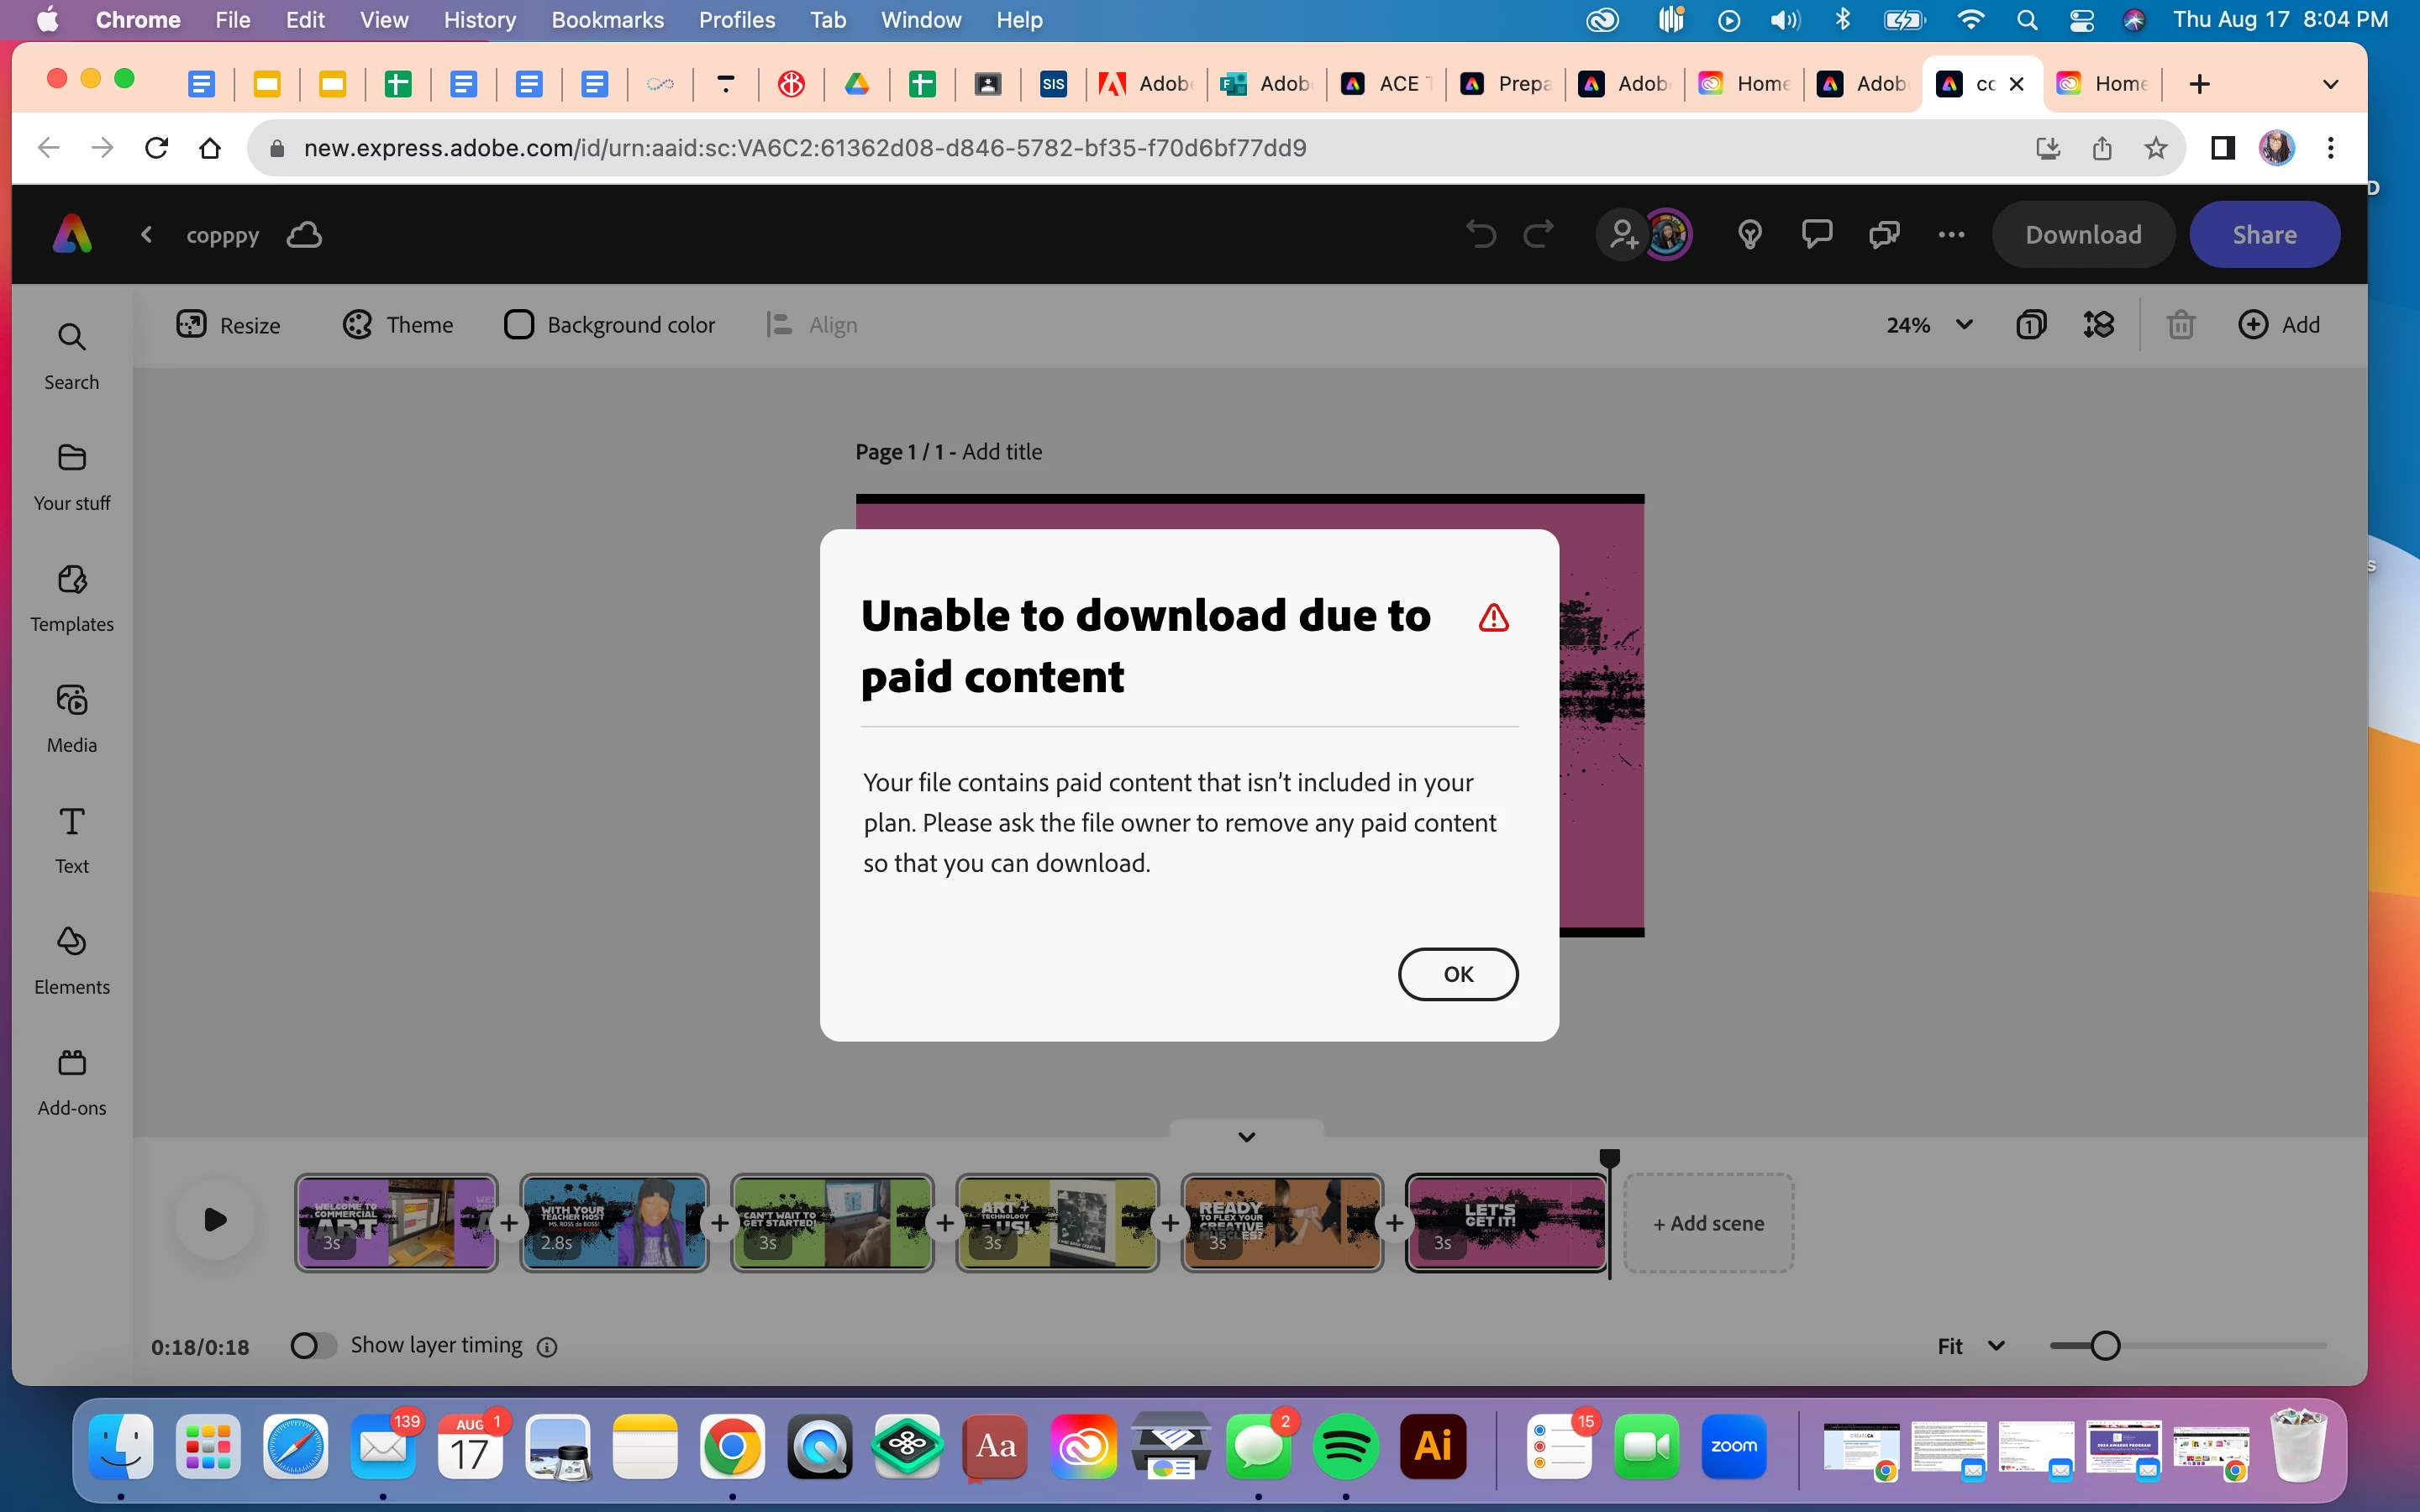Click the comments speech bubble icon

click(x=1816, y=235)
